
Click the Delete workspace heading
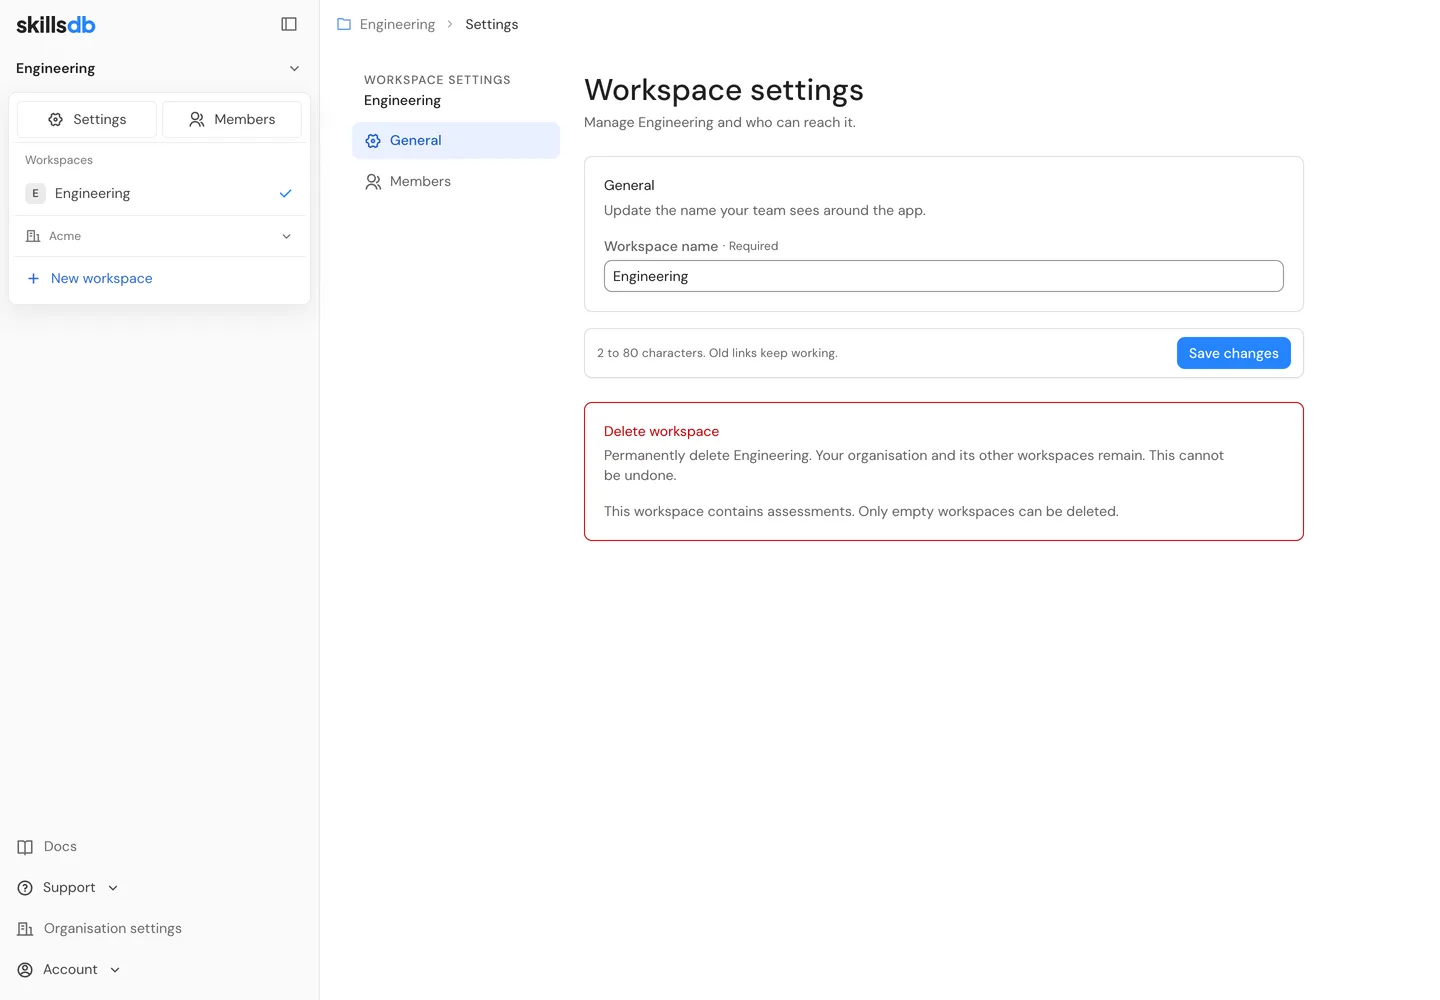coord(662,431)
